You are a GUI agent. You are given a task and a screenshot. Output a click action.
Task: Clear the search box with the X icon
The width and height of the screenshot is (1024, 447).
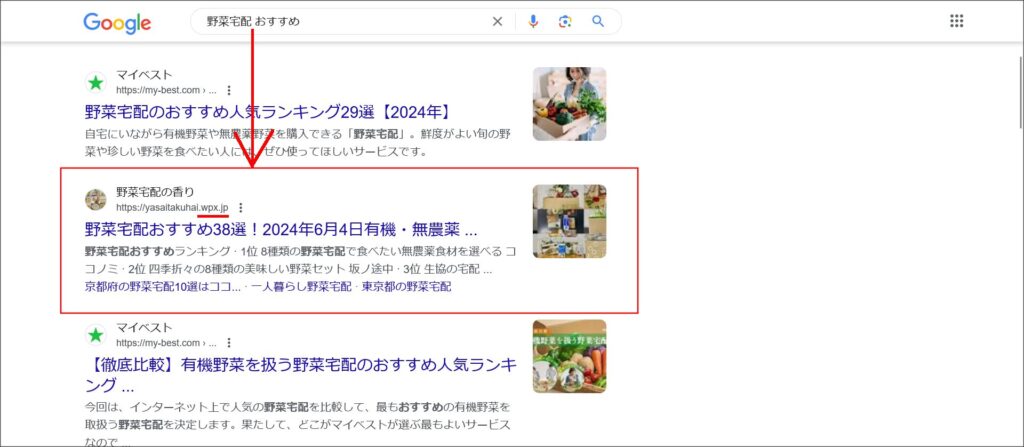click(x=497, y=22)
